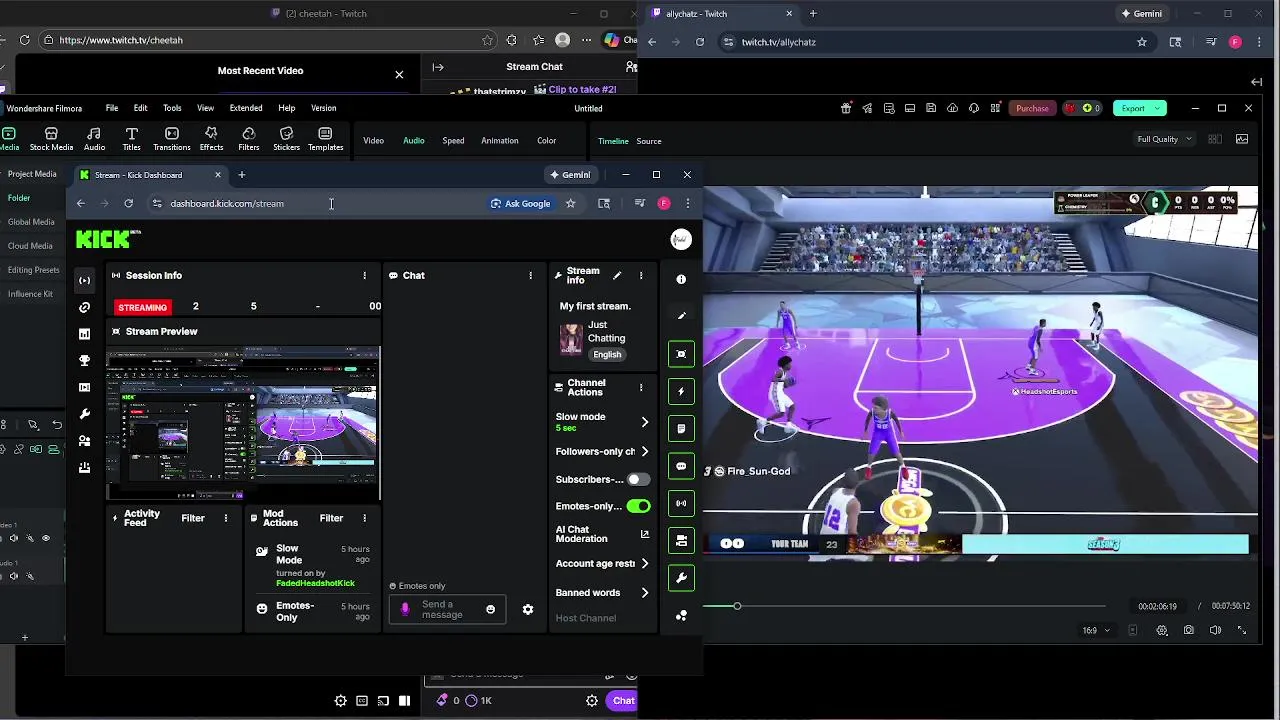The image size is (1280, 720).
Task: Click the Filmora scope waveform icon
Action: [x=1242, y=139]
